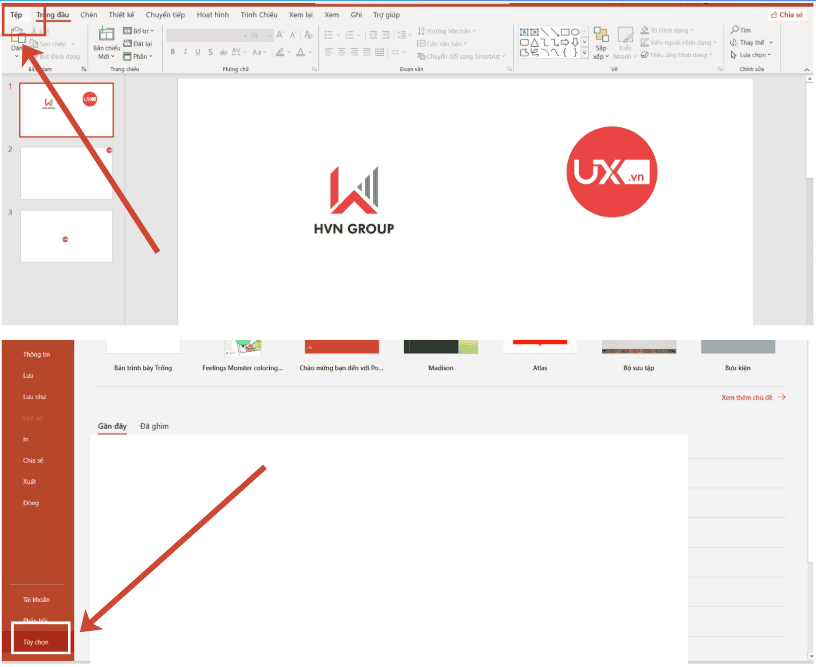Select slide 2 thumbnail in the panel

(x=66, y=172)
